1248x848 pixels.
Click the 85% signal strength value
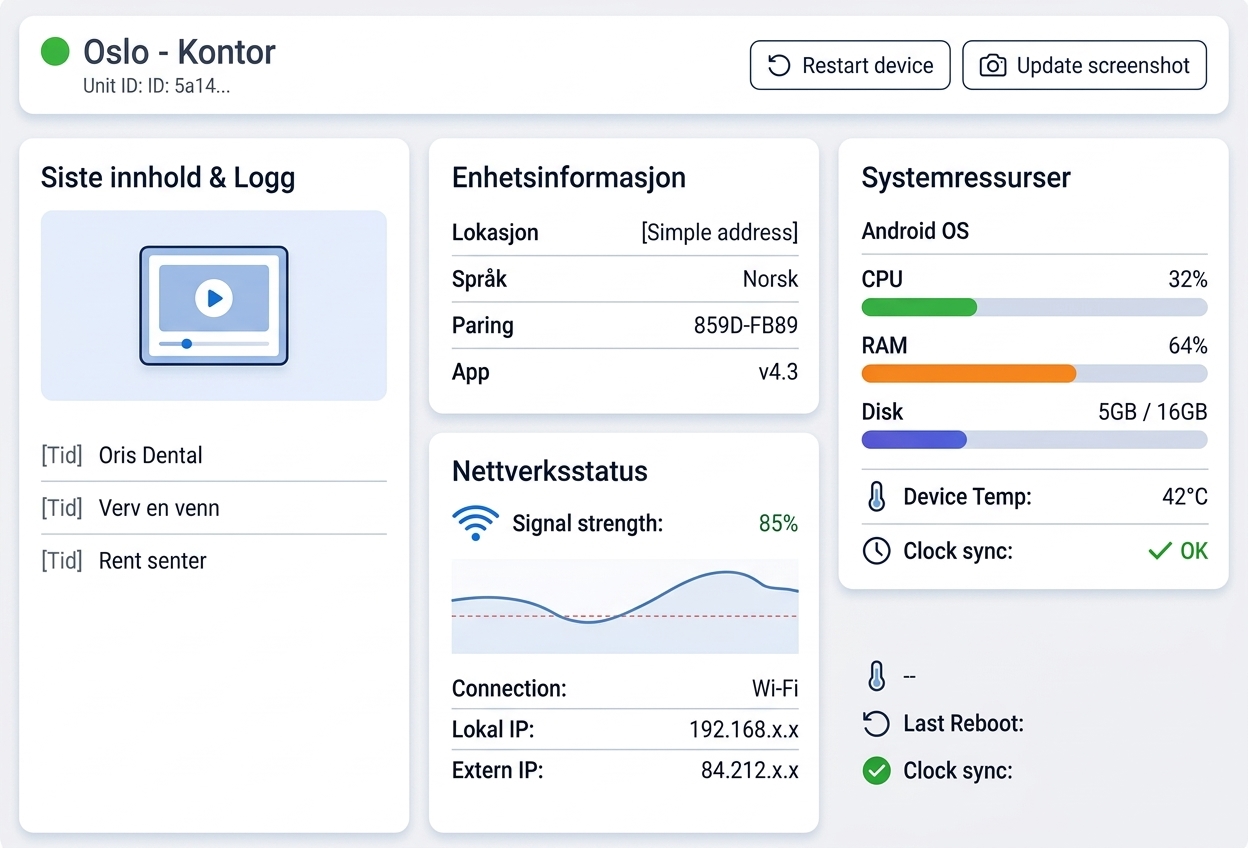pyautogui.click(x=778, y=523)
